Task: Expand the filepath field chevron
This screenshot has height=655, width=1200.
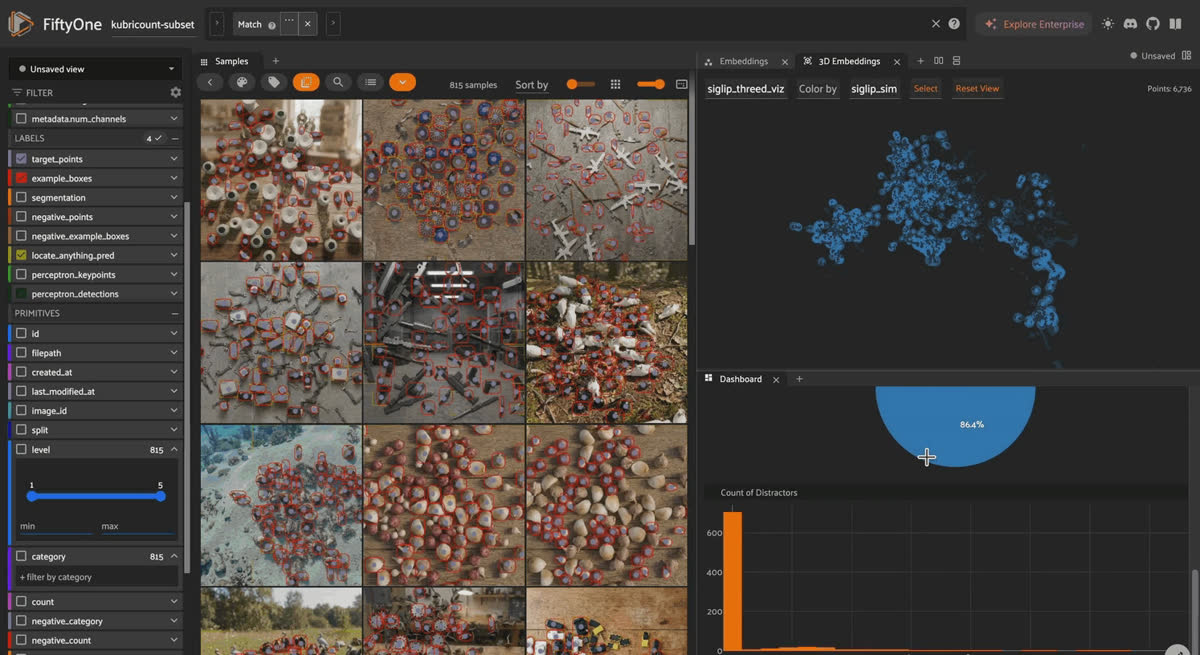Action: pyautogui.click(x=174, y=353)
